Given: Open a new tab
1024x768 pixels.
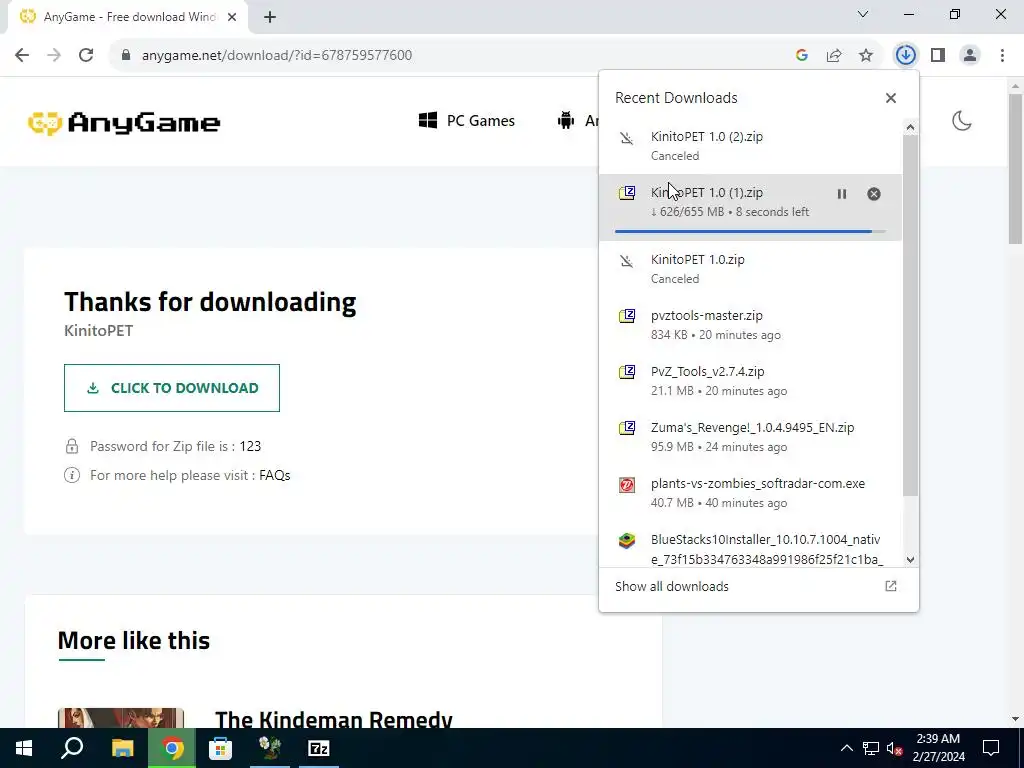Looking at the screenshot, I should (x=270, y=17).
